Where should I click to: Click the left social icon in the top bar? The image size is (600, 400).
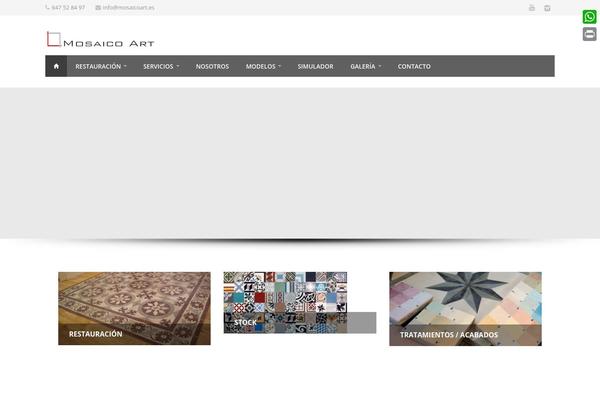[x=532, y=8]
